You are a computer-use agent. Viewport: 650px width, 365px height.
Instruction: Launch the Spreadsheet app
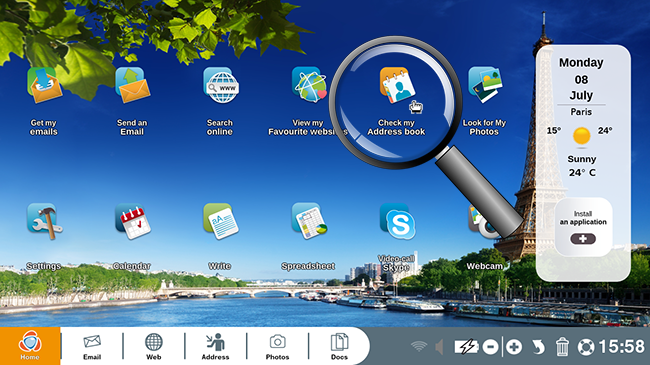tap(309, 221)
